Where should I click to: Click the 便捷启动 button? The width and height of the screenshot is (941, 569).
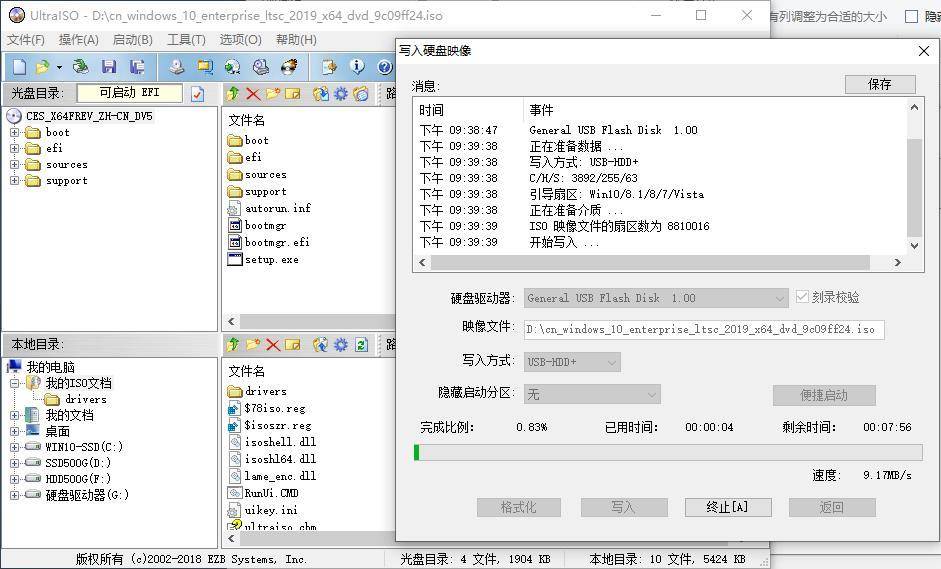click(x=824, y=395)
